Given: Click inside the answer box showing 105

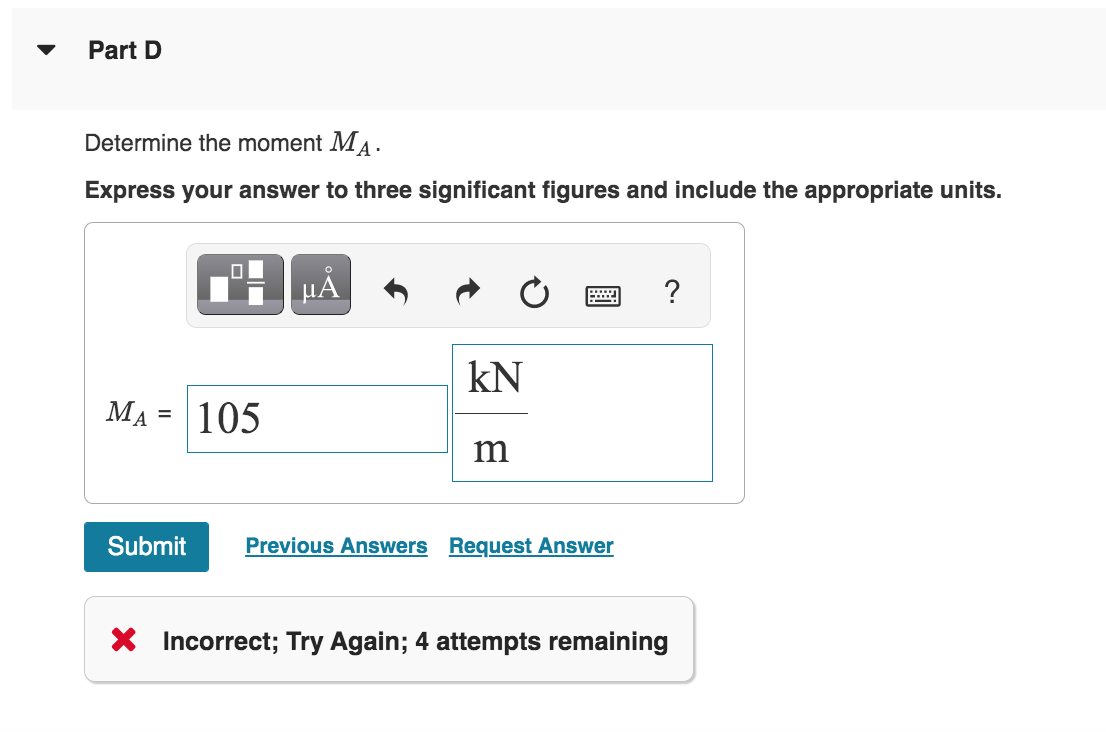Looking at the screenshot, I should pyautogui.click(x=317, y=418).
